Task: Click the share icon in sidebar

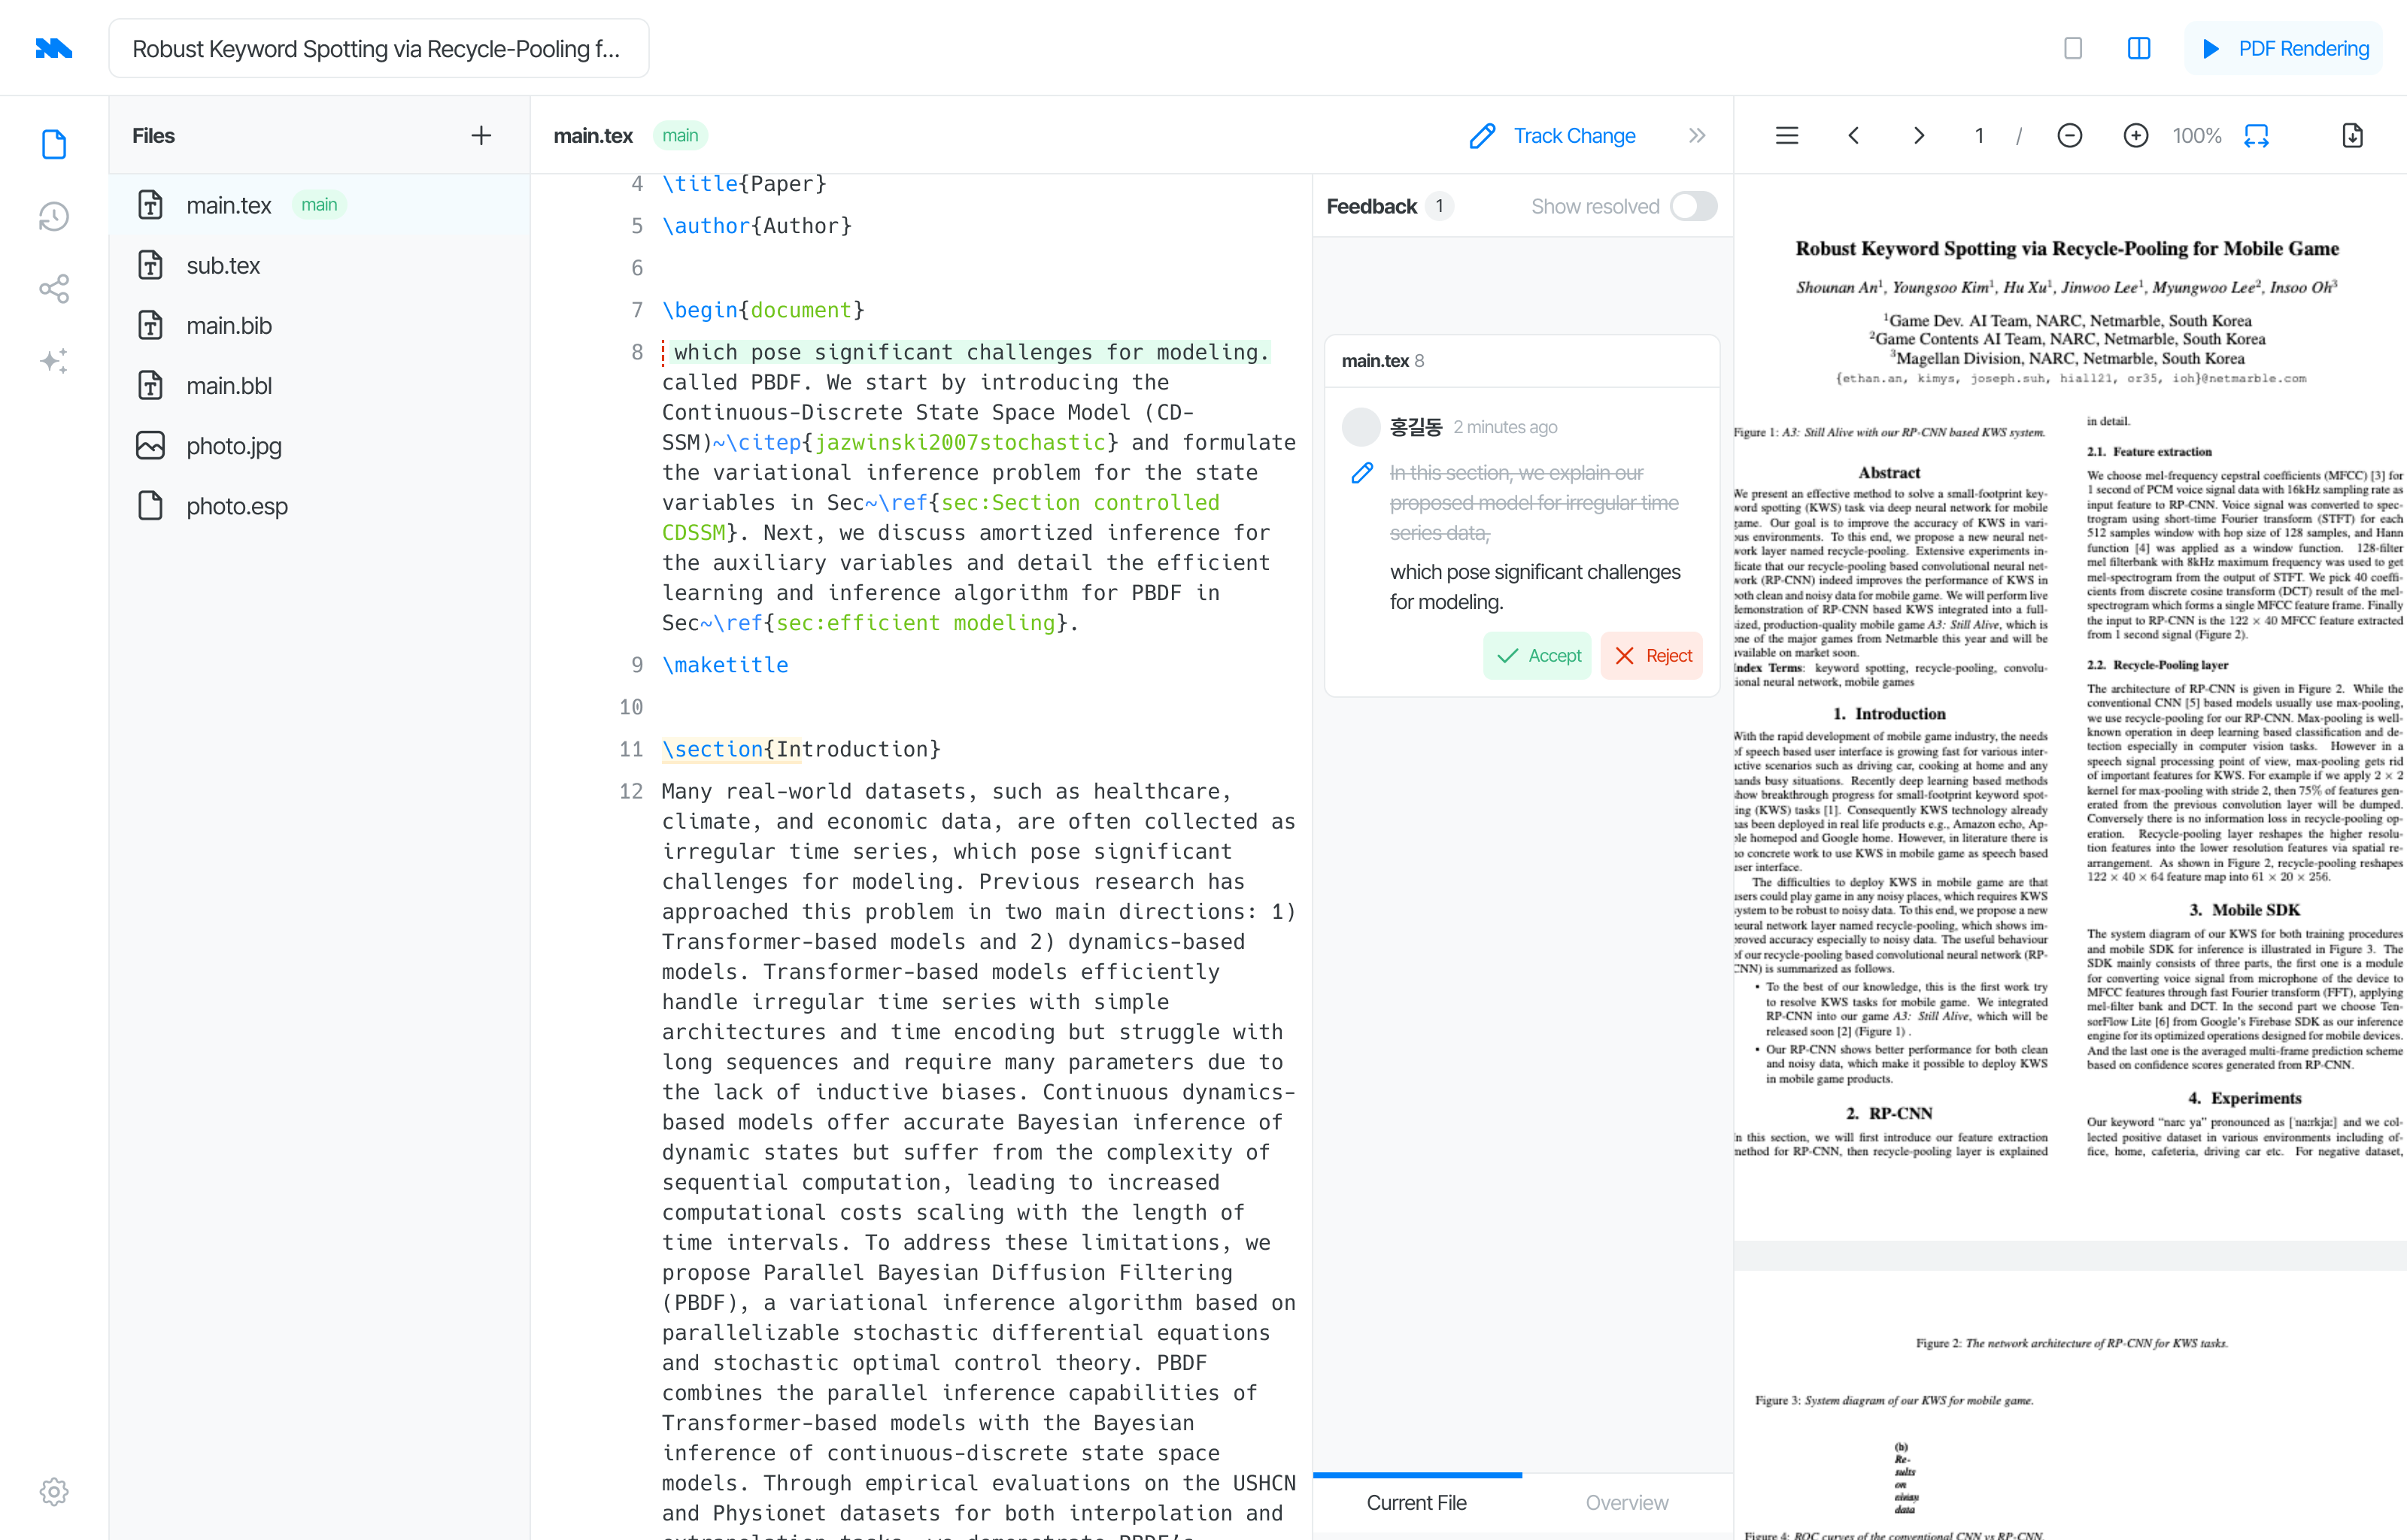Action: pos(54,289)
